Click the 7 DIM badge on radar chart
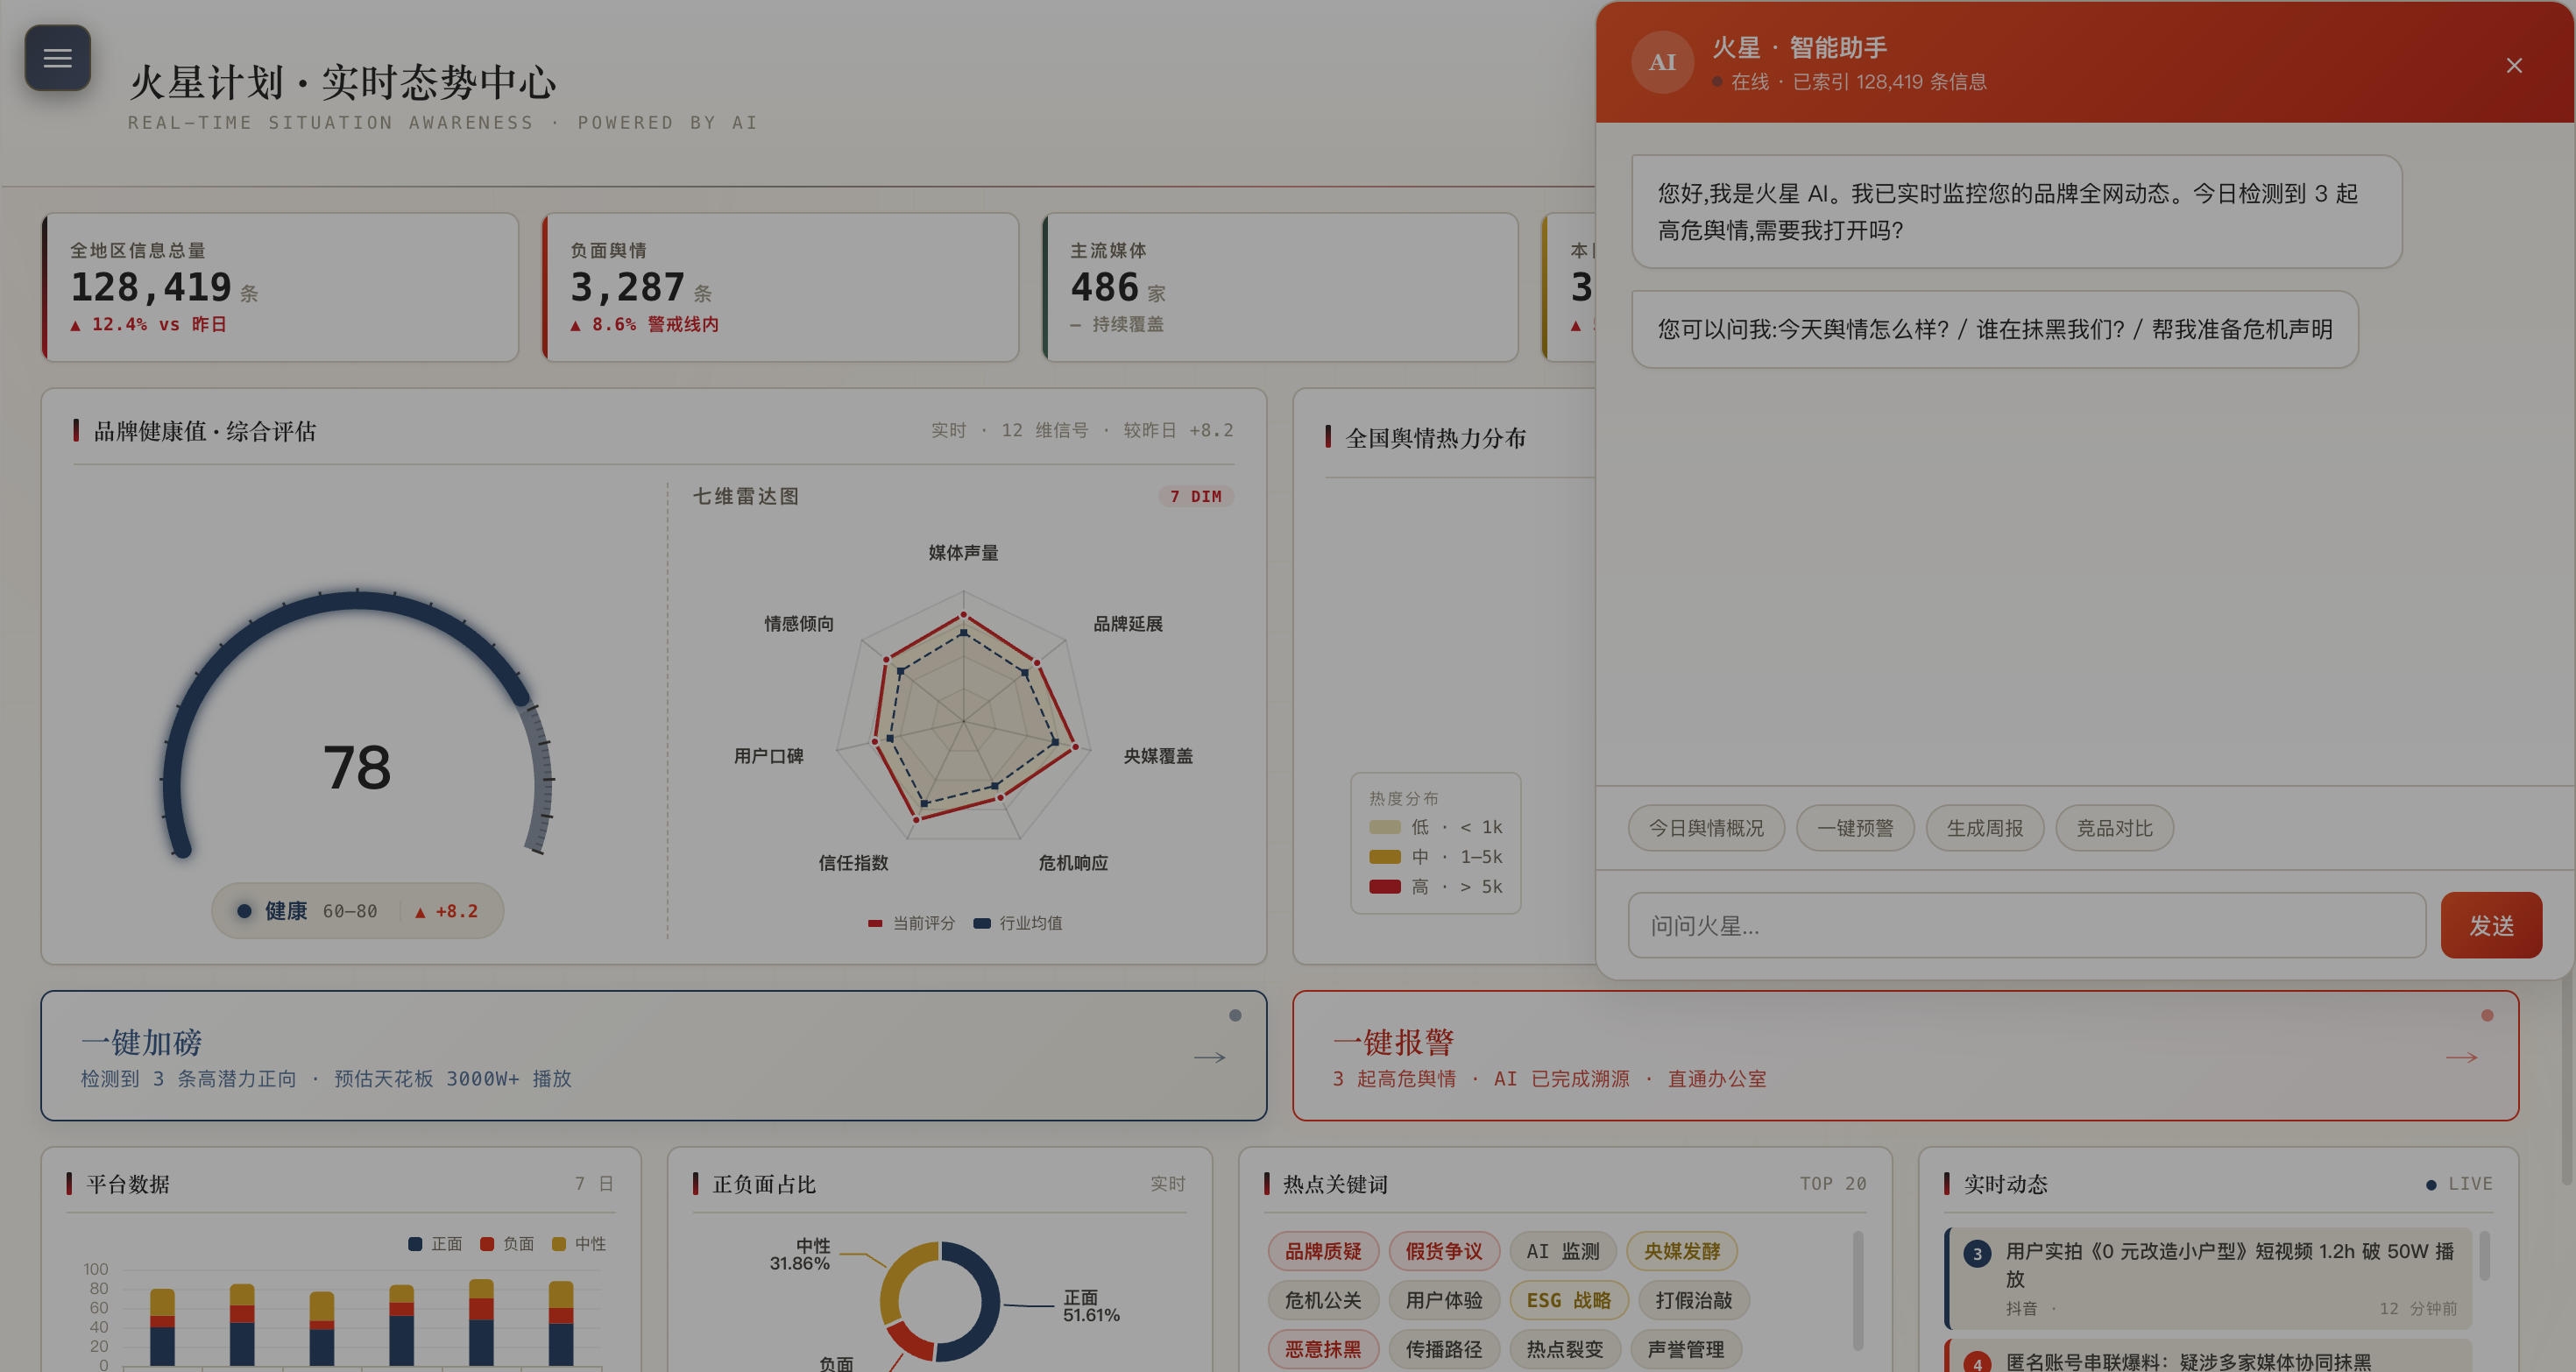2576x1372 pixels. [x=1196, y=497]
